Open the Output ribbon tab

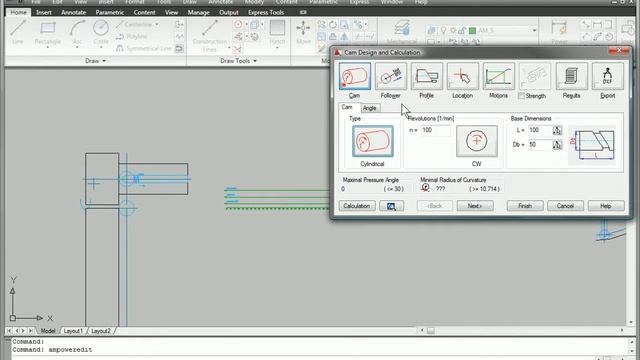point(229,12)
